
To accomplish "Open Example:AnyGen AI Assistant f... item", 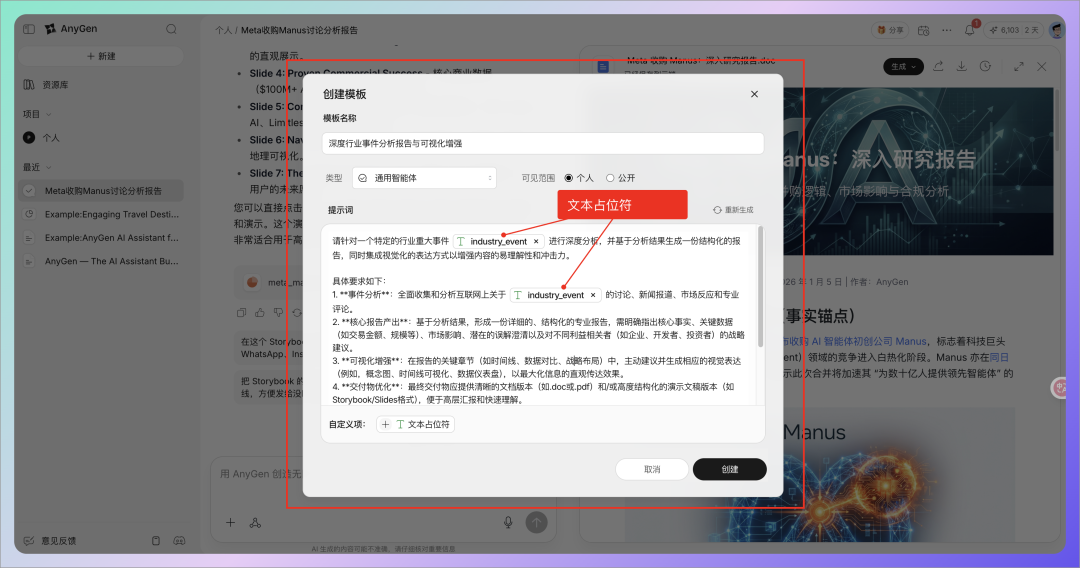I will 101,238.
